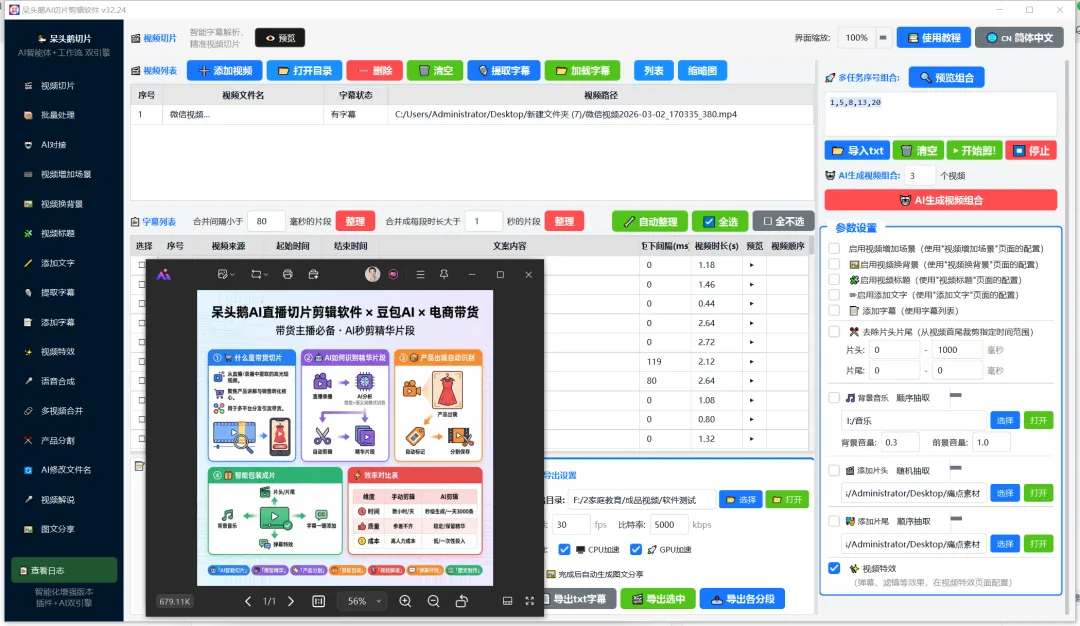This screenshot has width=1080, height=626.
Task: Open 图文分享 sidebar page
Action: [x=57, y=529]
